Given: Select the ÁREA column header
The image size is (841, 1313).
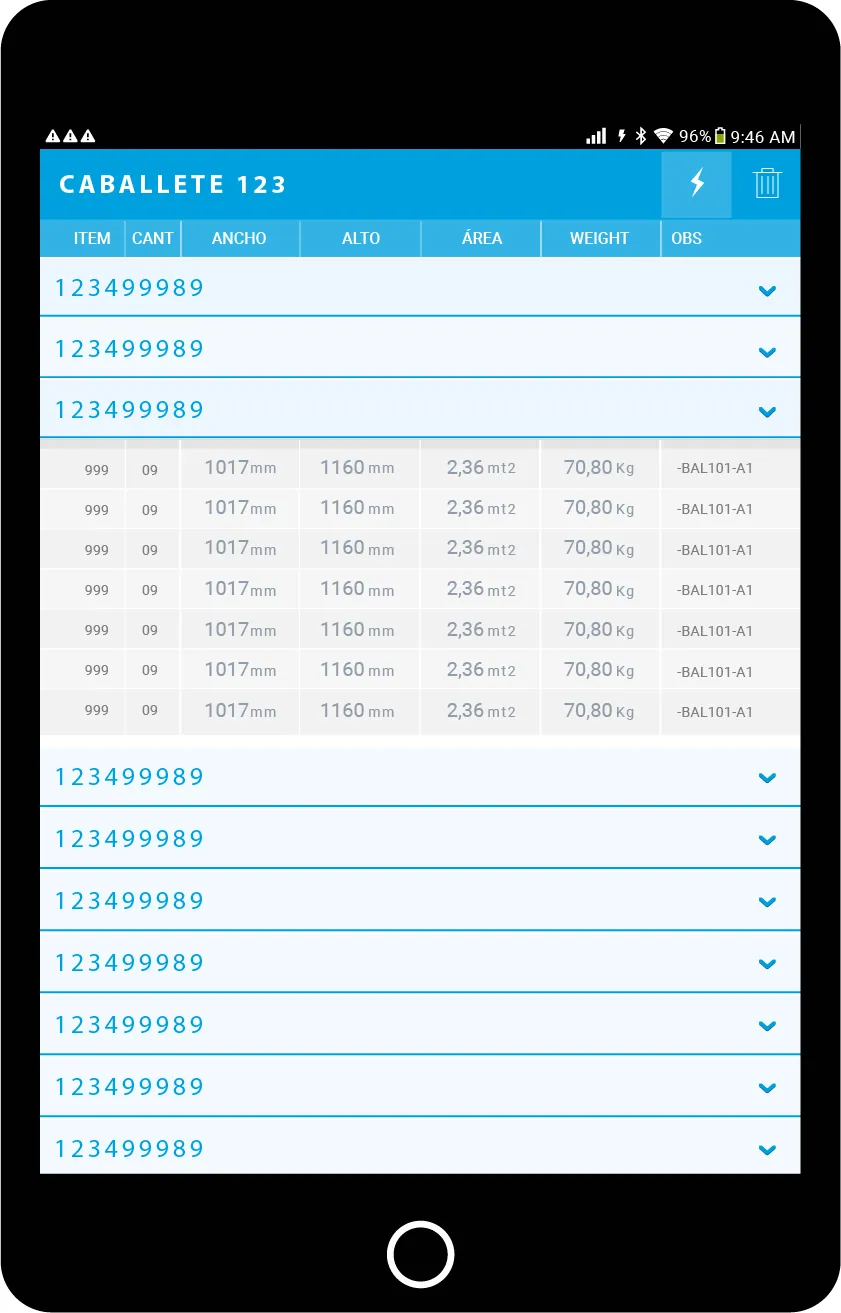Looking at the screenshot, I should (482, 238).
